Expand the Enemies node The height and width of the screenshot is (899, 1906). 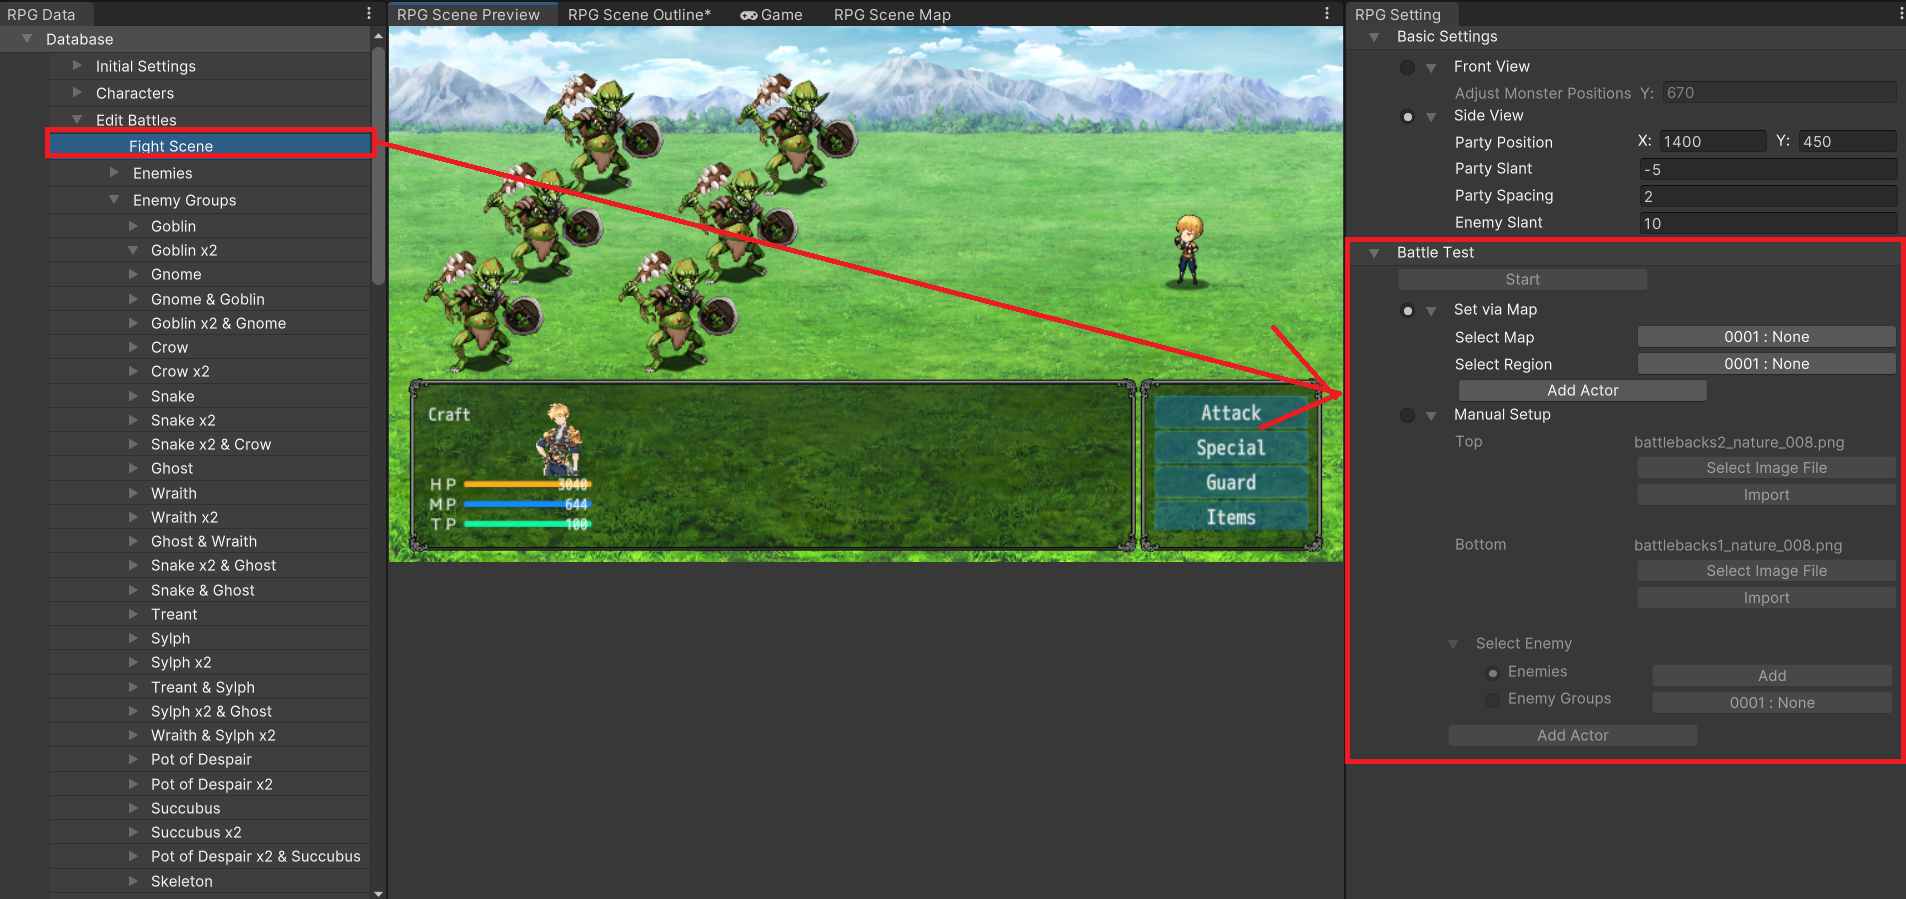tap(114, 173)
